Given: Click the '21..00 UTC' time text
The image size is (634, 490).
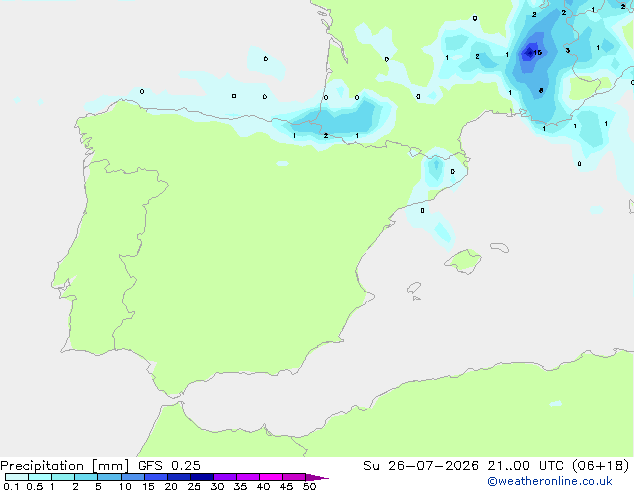Looking at the screenshot, I should (526, 466).
